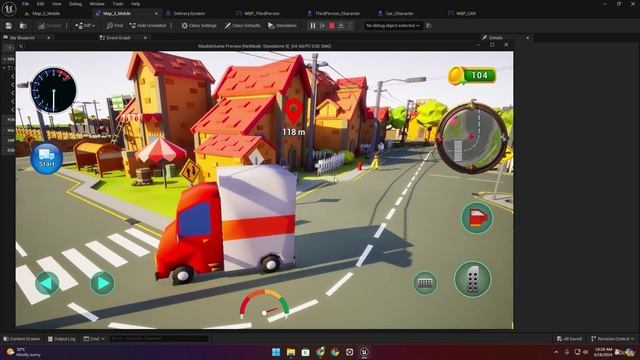The width and height of the screenshot is (640, 360).
Task: Click the icon beside the debug object dropdown
Action: (x=429, y=26)
